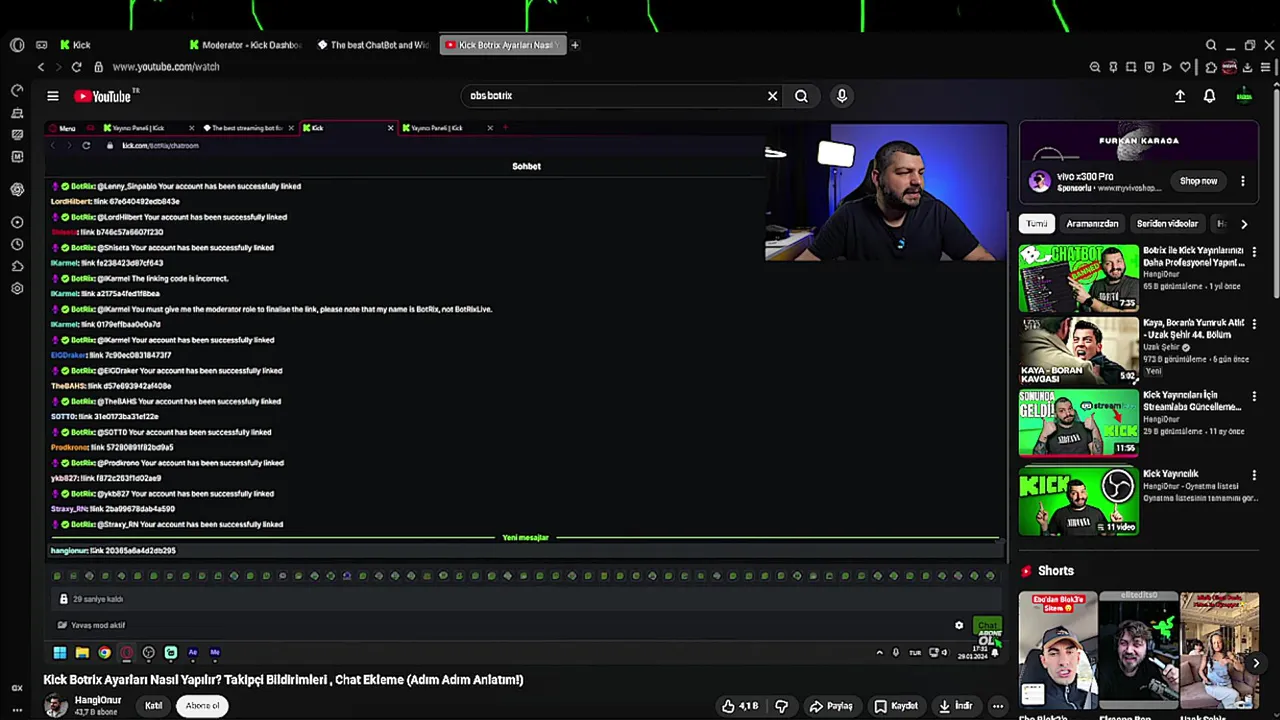
Task: Open options for Kick Yayıncılık playlist
Action: pos(1254,474)
